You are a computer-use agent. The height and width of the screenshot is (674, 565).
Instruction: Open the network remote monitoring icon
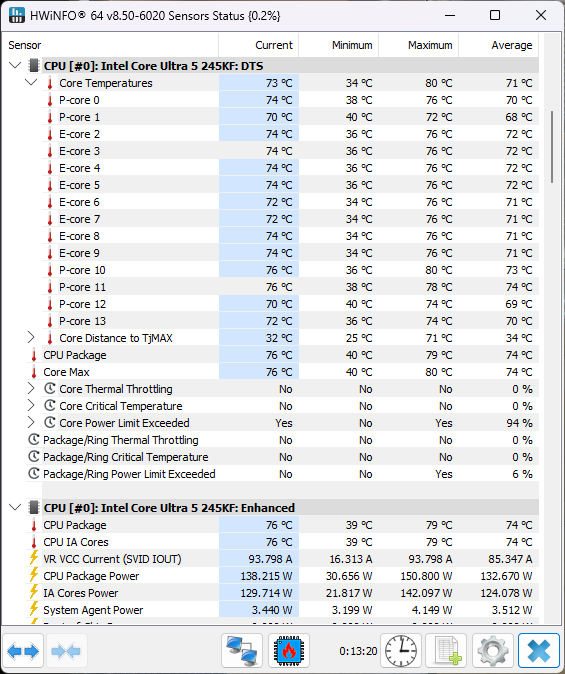coord(242,651)
